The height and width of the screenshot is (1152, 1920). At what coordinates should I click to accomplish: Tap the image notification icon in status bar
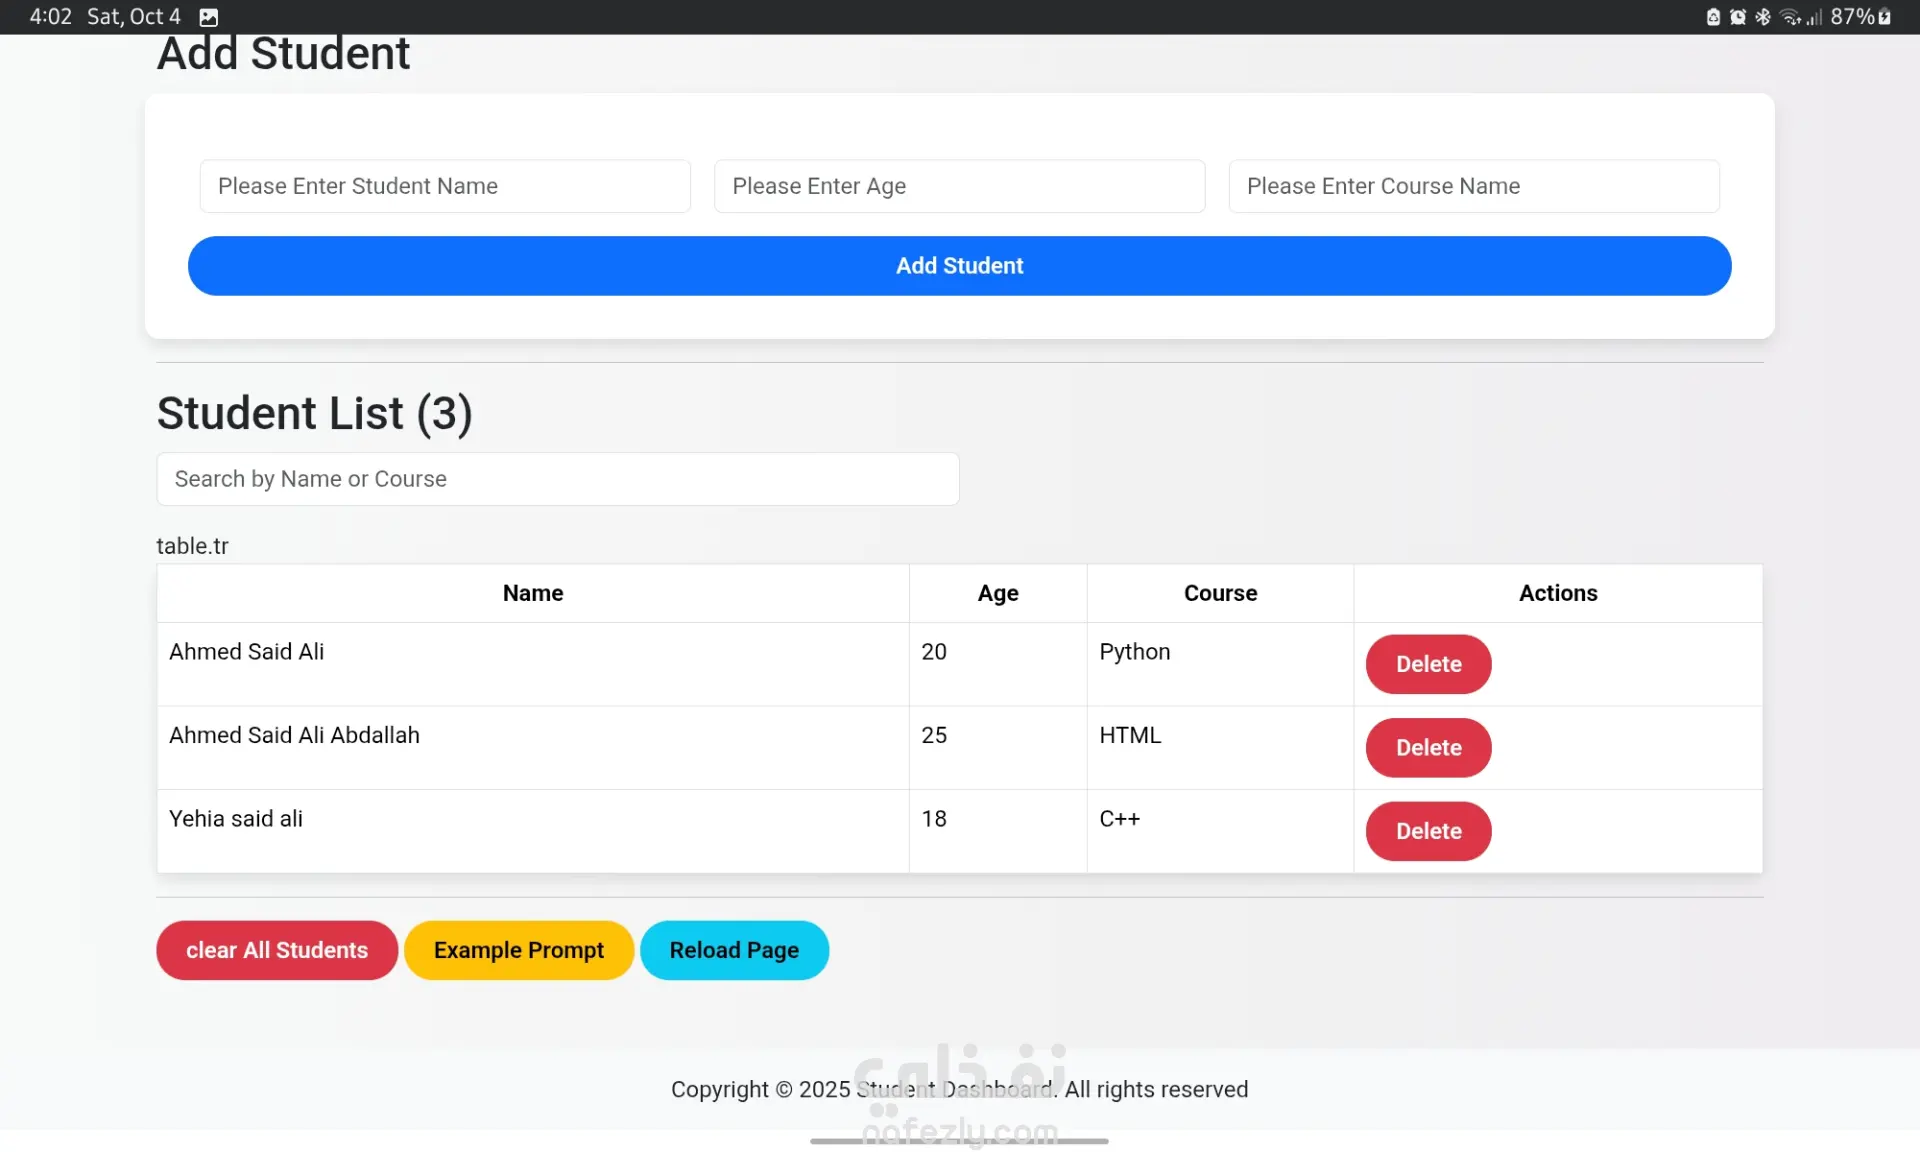(x=208, y=17)
